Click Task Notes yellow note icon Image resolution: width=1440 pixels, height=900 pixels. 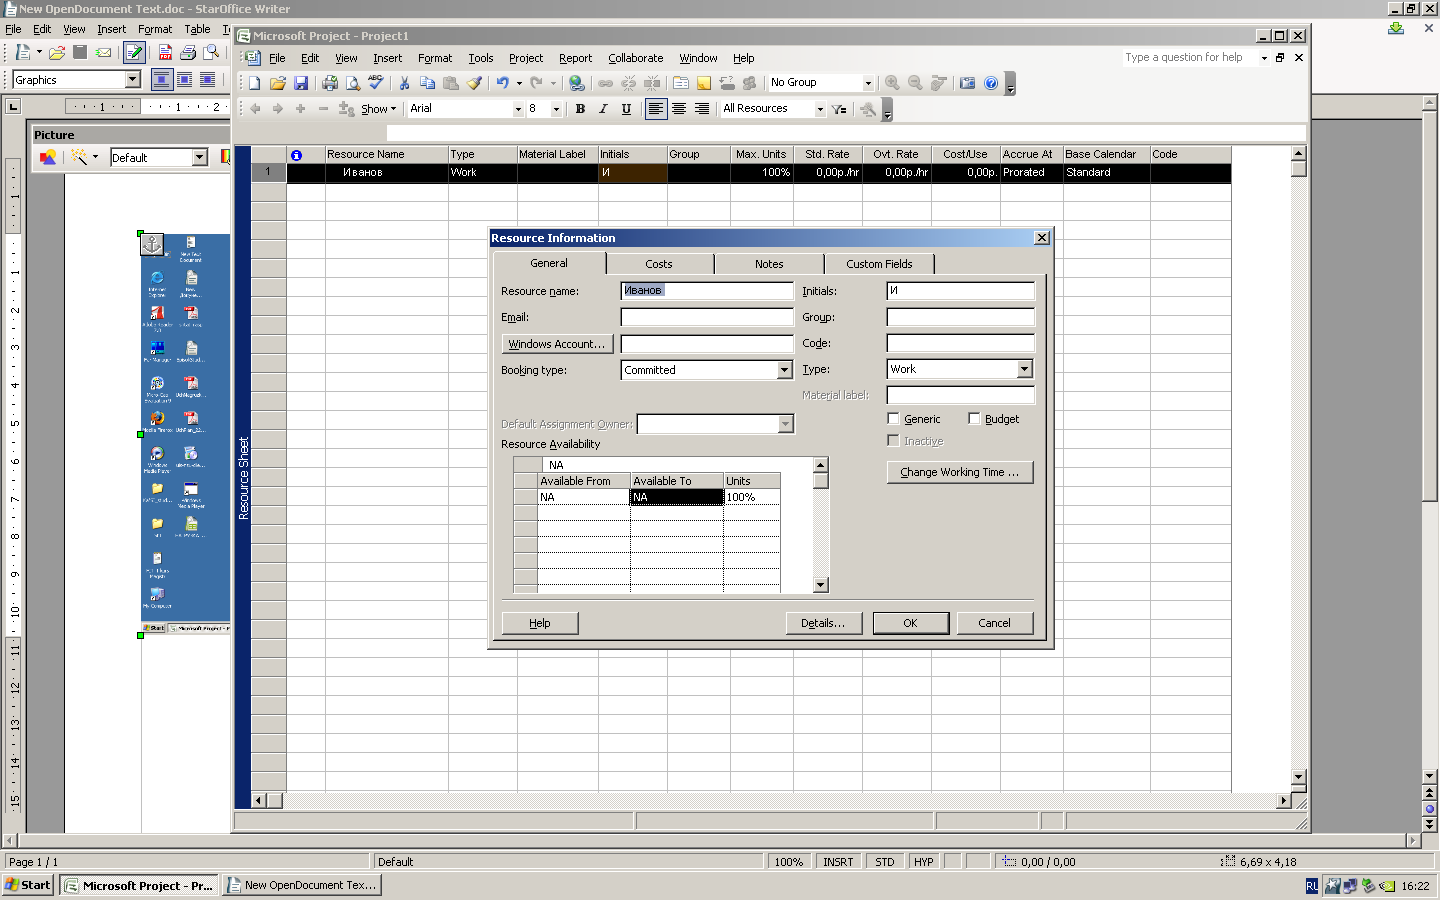pyautogui.click(x=704, y=83)
